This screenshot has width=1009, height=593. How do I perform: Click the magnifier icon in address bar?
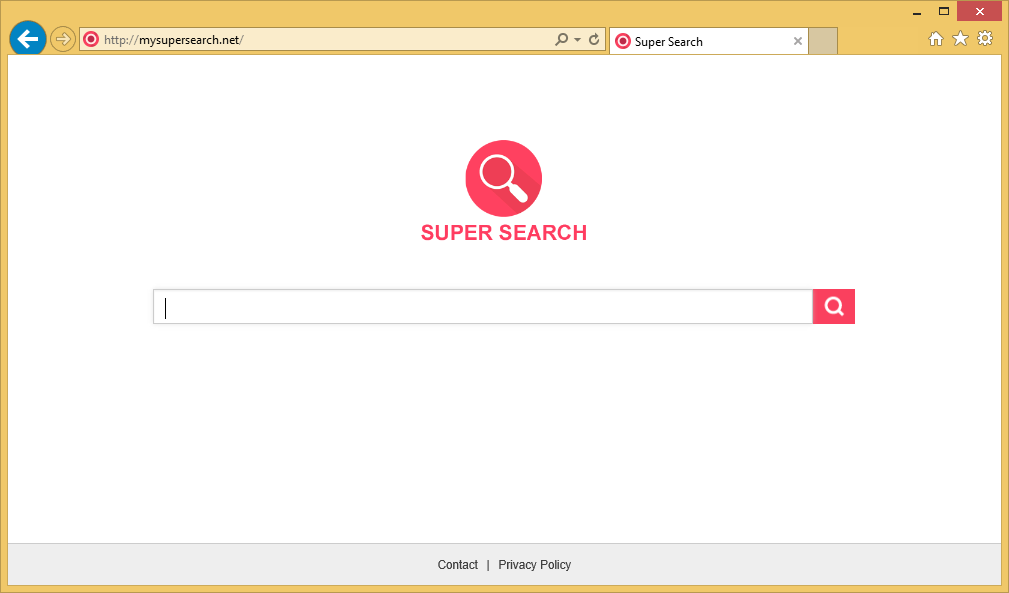[562, 40]
